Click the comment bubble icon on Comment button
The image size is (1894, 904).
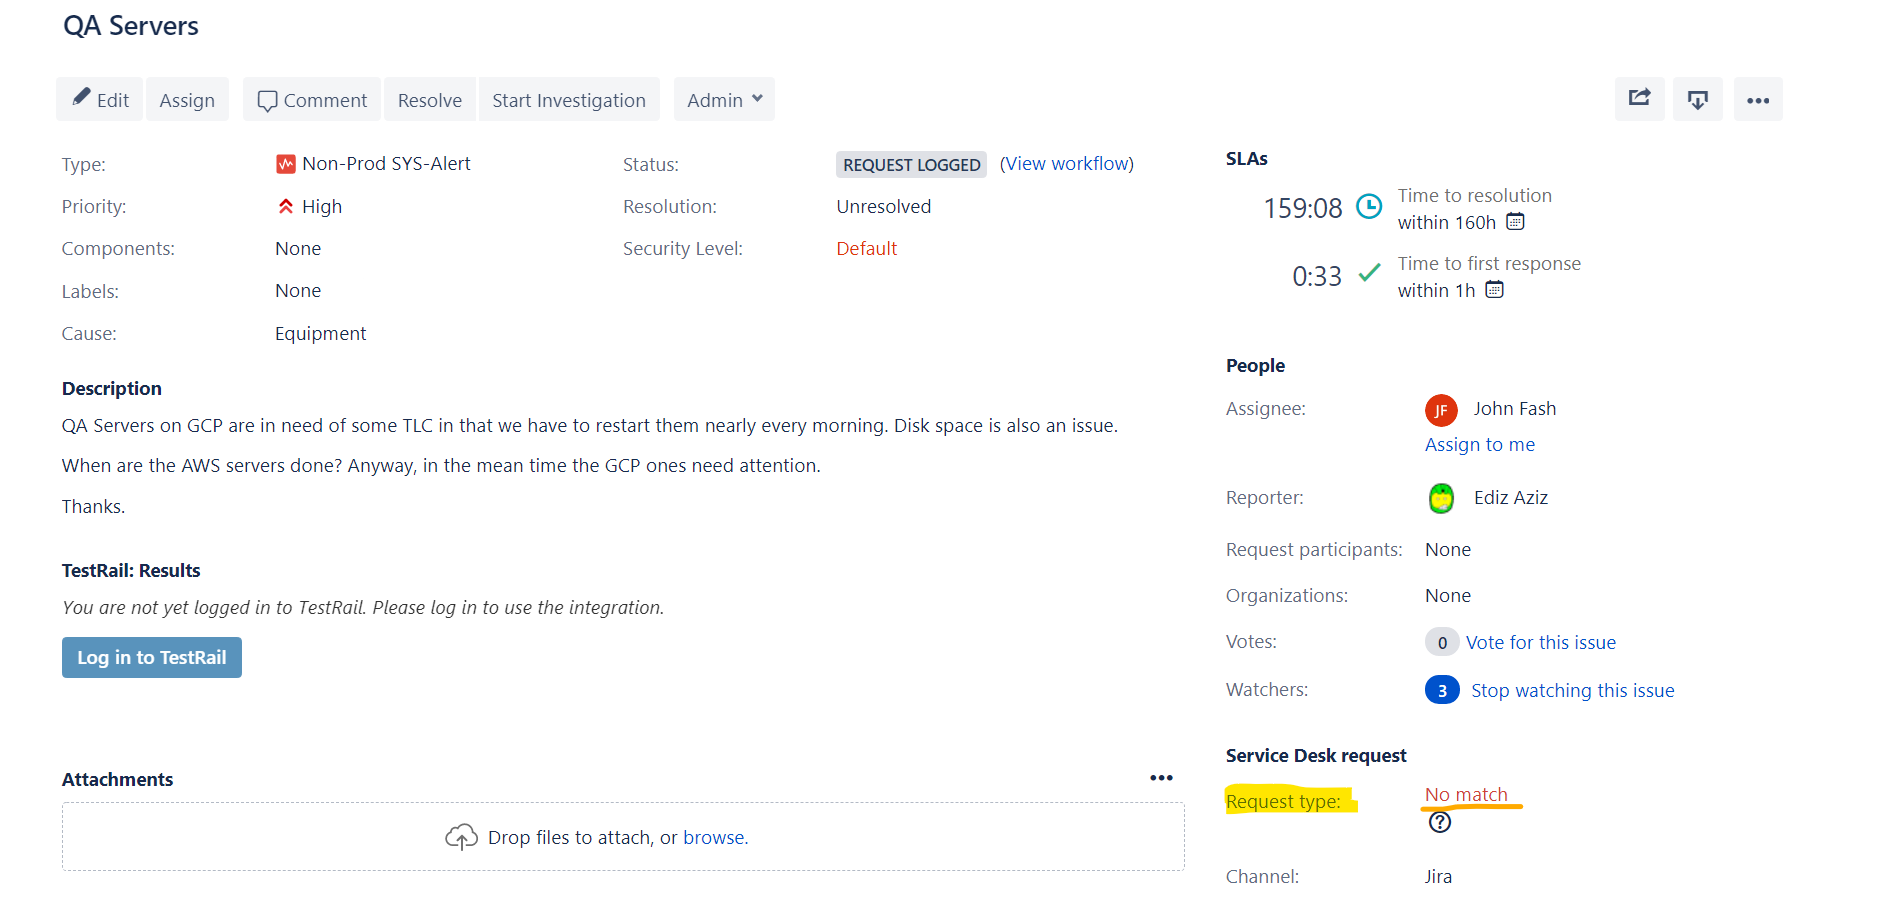pos(267,100)
